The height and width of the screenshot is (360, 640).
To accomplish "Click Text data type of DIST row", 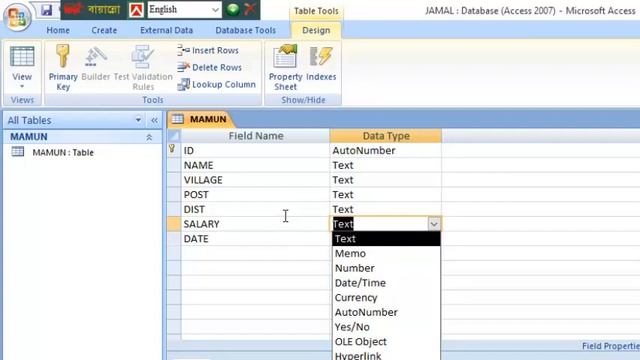I will 385,209.
